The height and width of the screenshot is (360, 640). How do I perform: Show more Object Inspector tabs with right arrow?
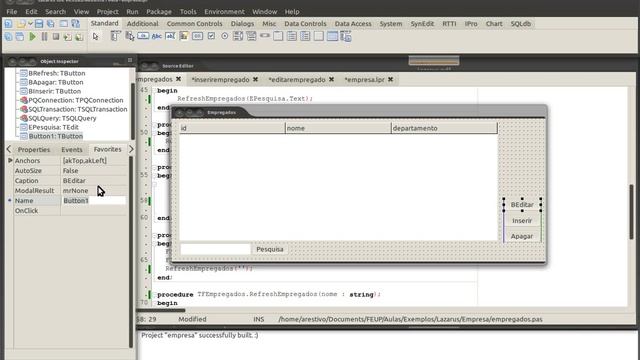pyautogui.click(x=131, y=149)
